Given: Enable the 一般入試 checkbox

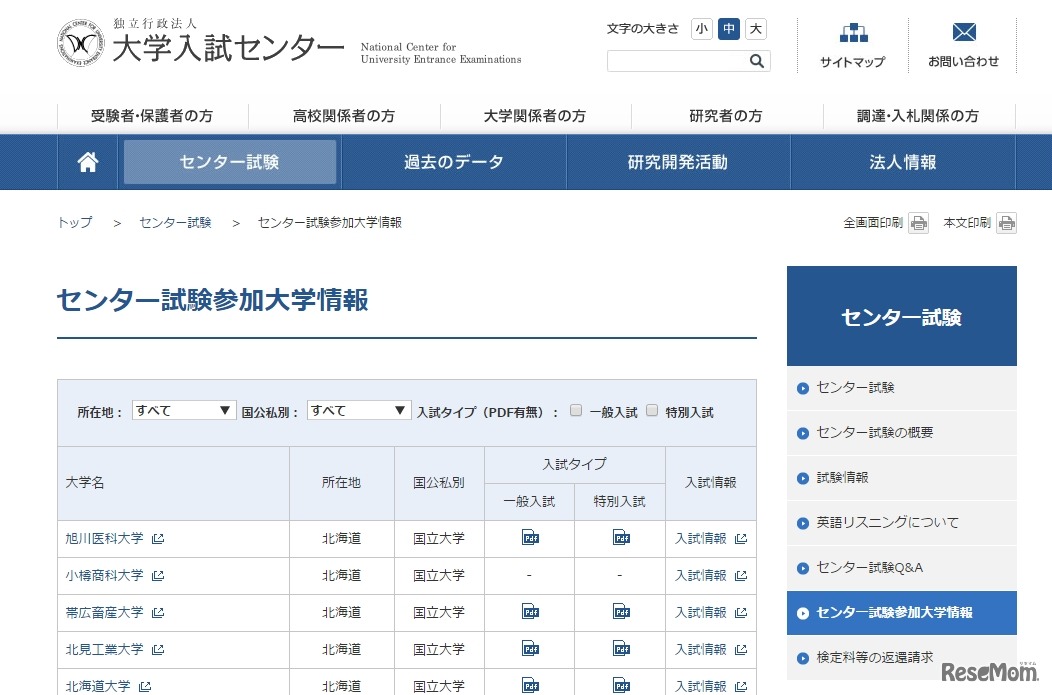Looking at the screenshot, I should (x=576, y=410).
